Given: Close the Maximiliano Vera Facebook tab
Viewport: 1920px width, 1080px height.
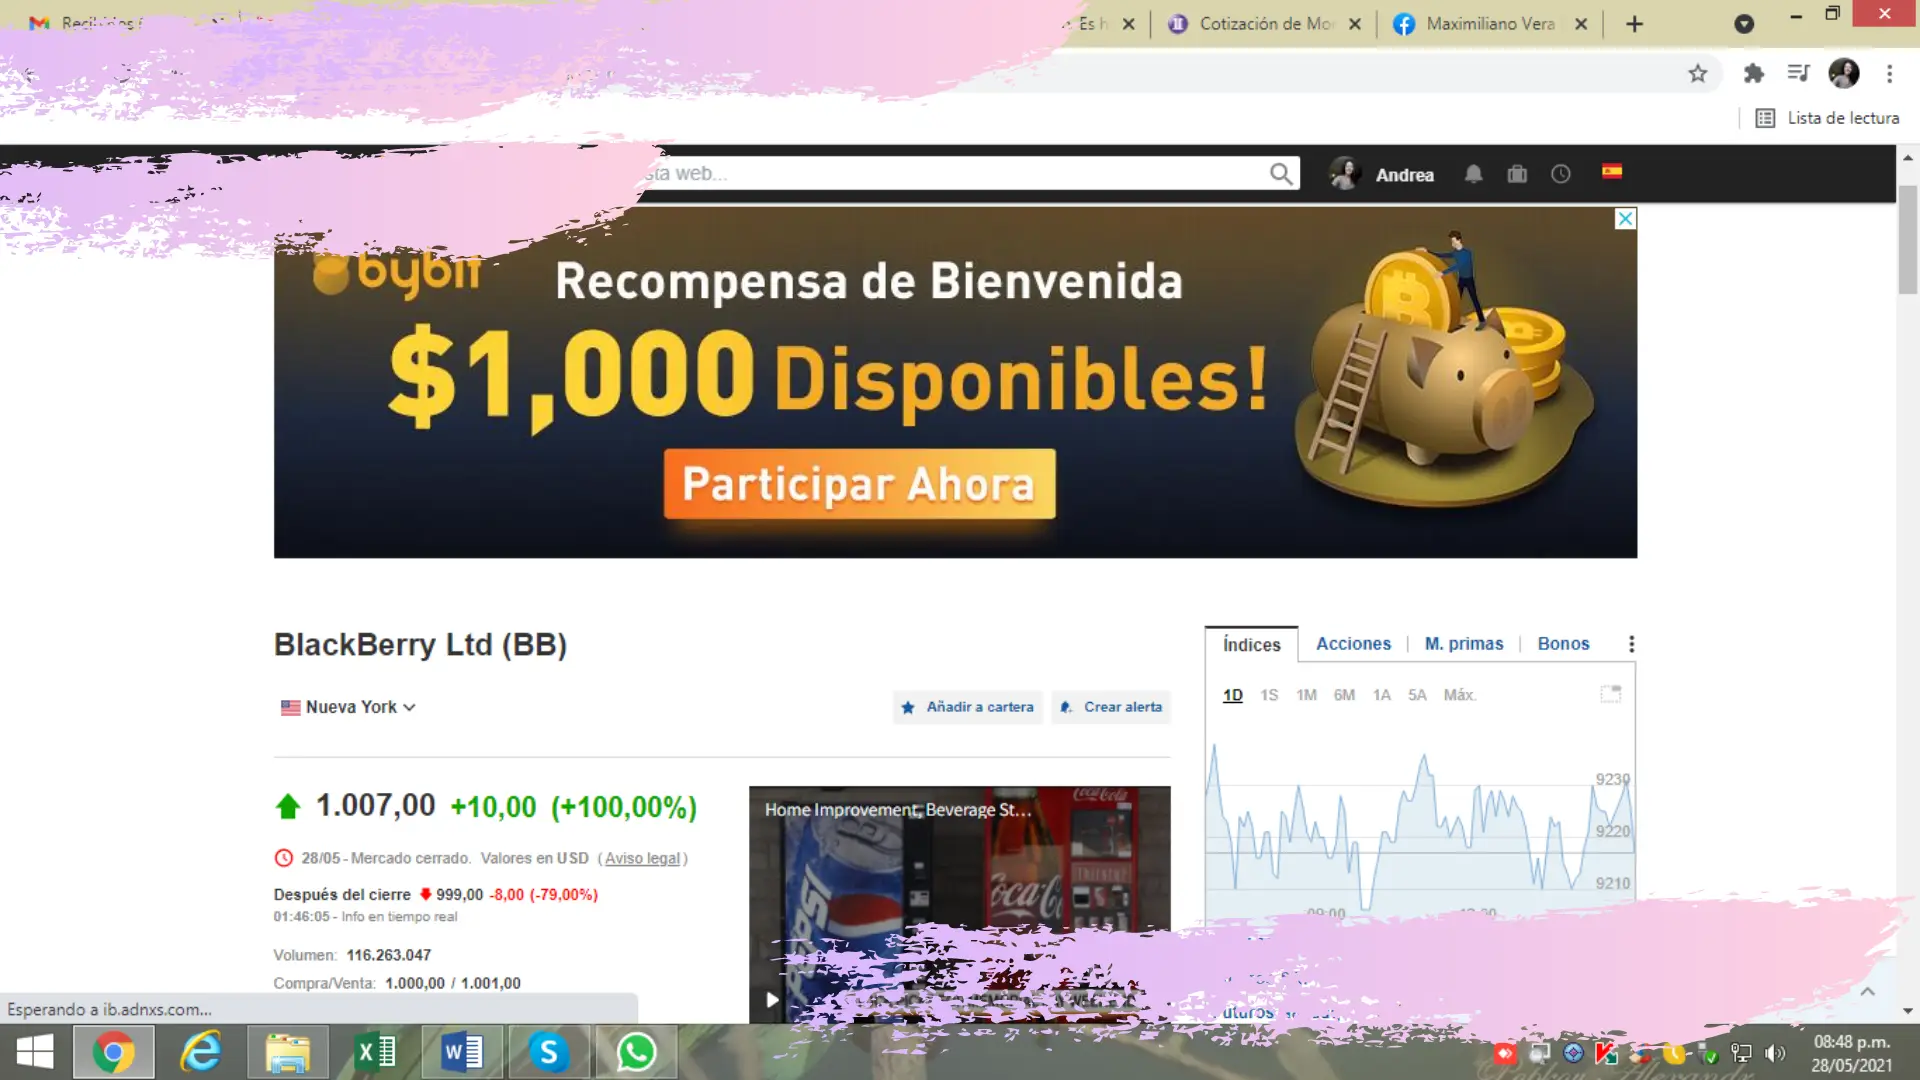Looking at the screenshot, I should [x=1581, y=24].
